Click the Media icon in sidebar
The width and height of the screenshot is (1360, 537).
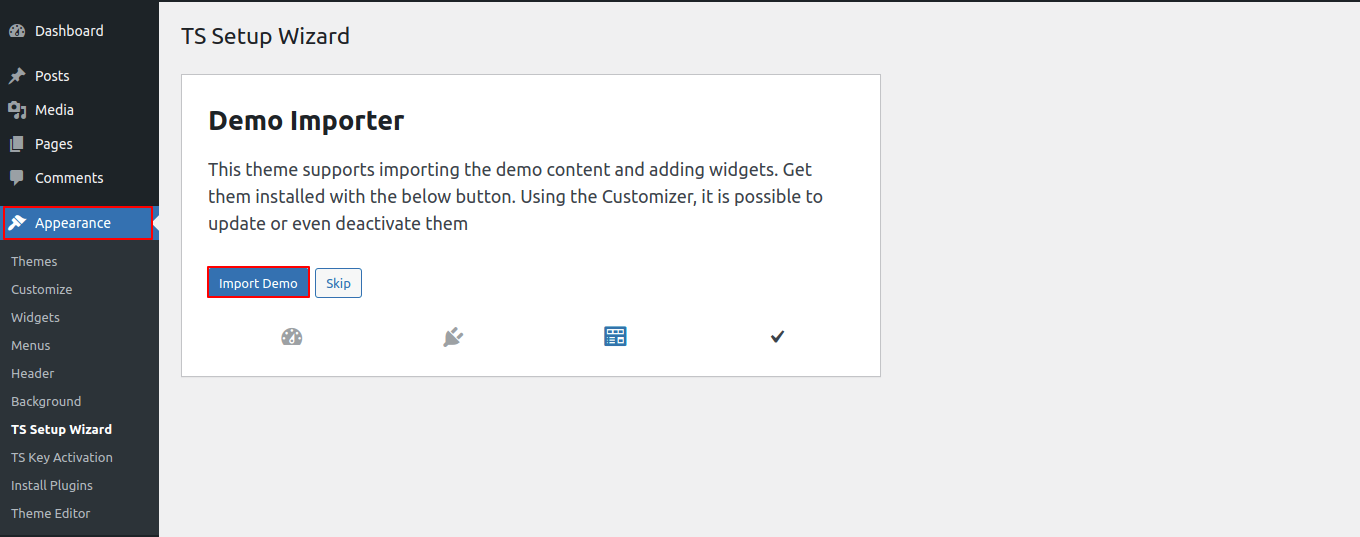coord(17,110)
